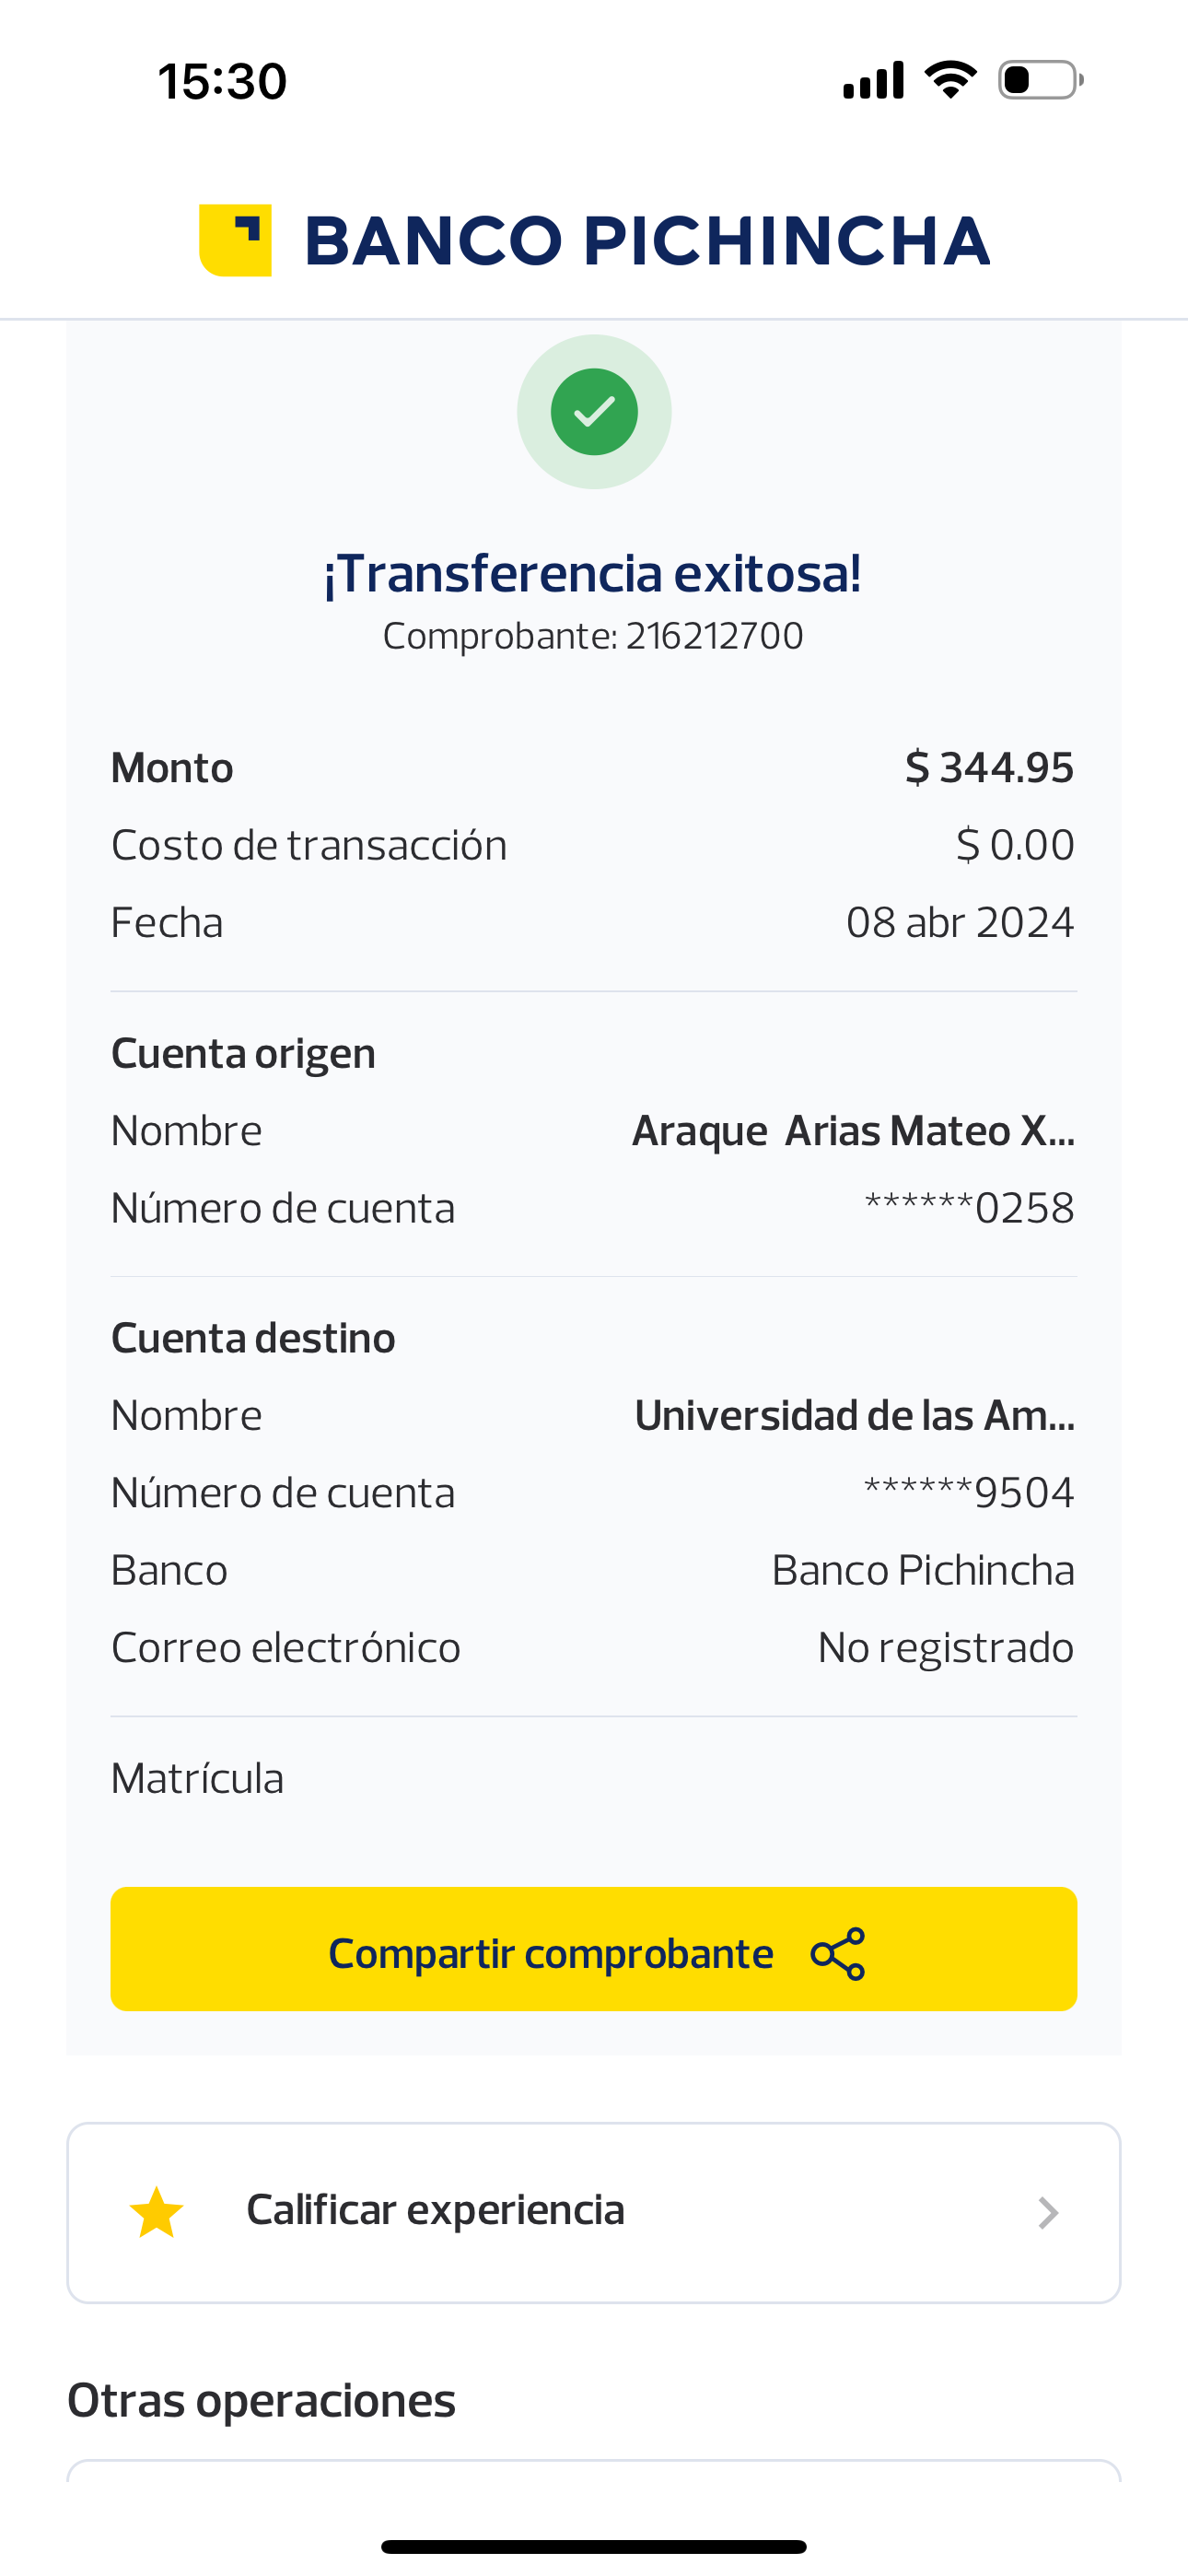Tap the Otras operaciones section heading
1188x2576 pixels.
[x=261, y=2400]
